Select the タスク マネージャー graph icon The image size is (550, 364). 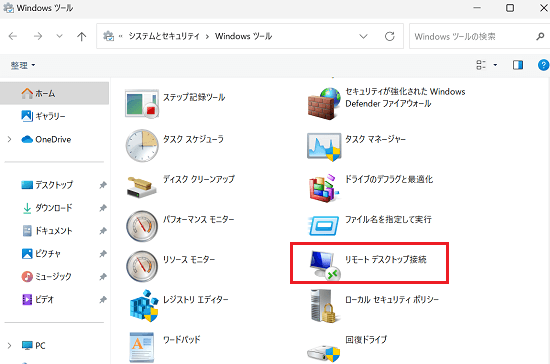point(324,146)
